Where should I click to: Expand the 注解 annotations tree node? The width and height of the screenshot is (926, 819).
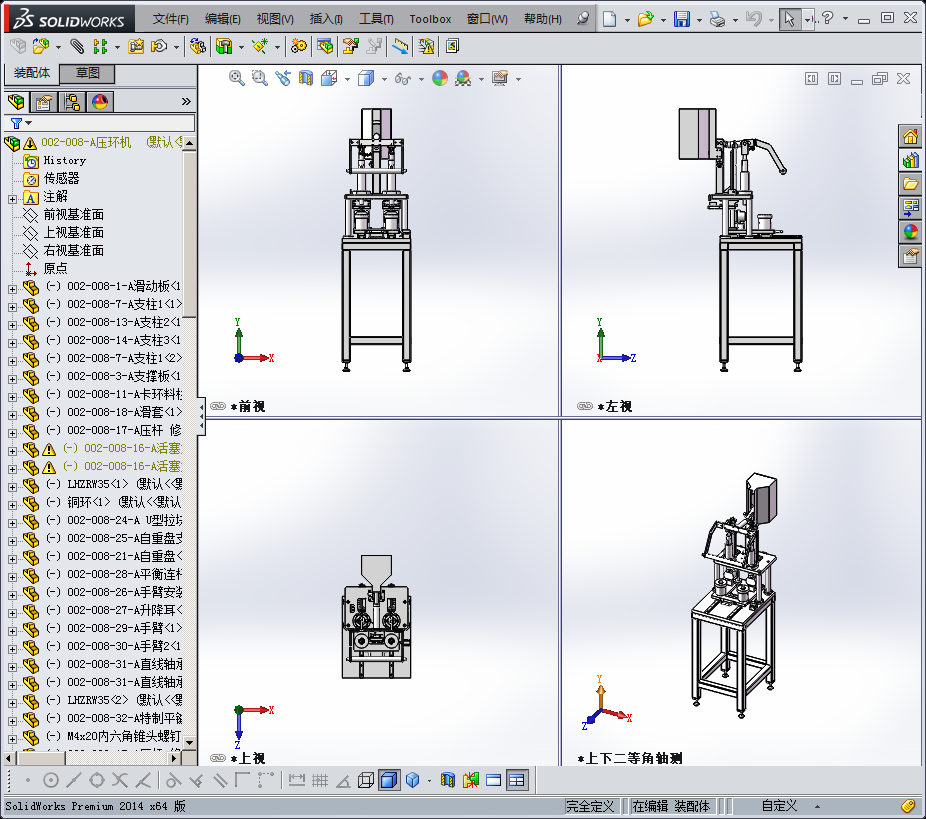pos(12,200)
